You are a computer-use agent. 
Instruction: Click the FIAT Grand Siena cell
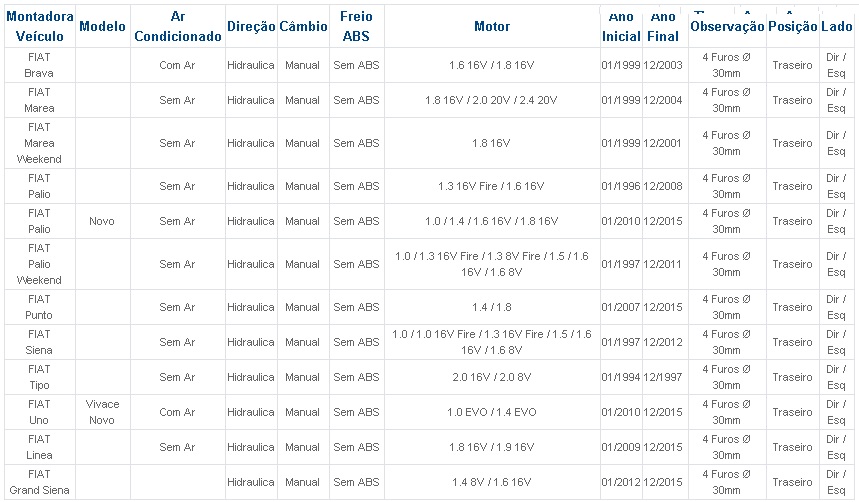tap(39, 482)
